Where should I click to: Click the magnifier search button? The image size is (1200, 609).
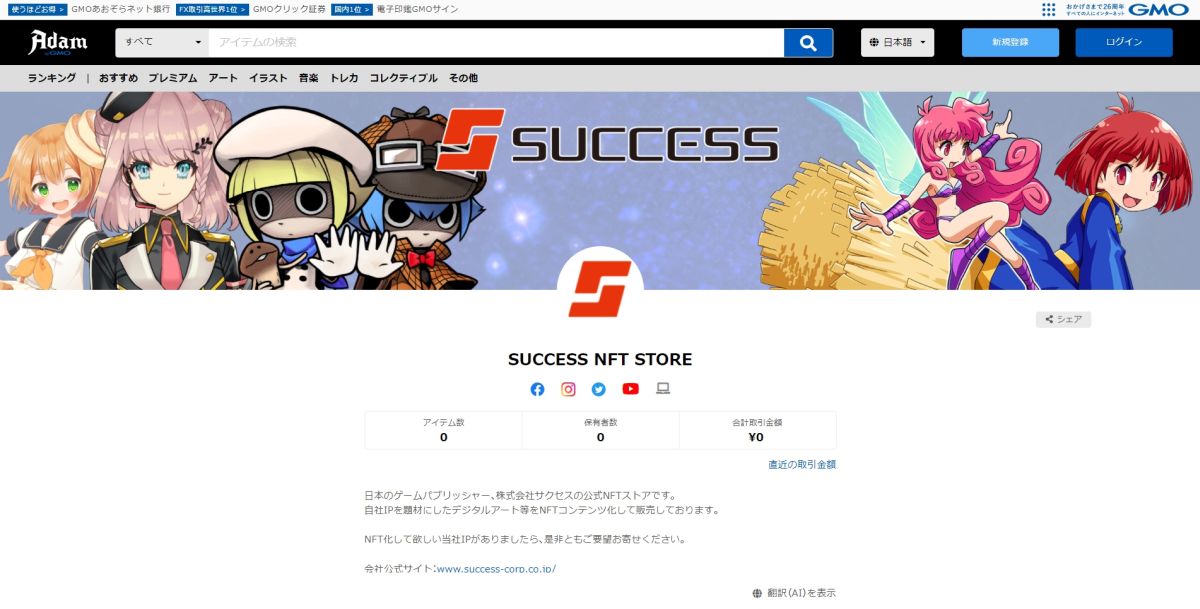[816, 43]
